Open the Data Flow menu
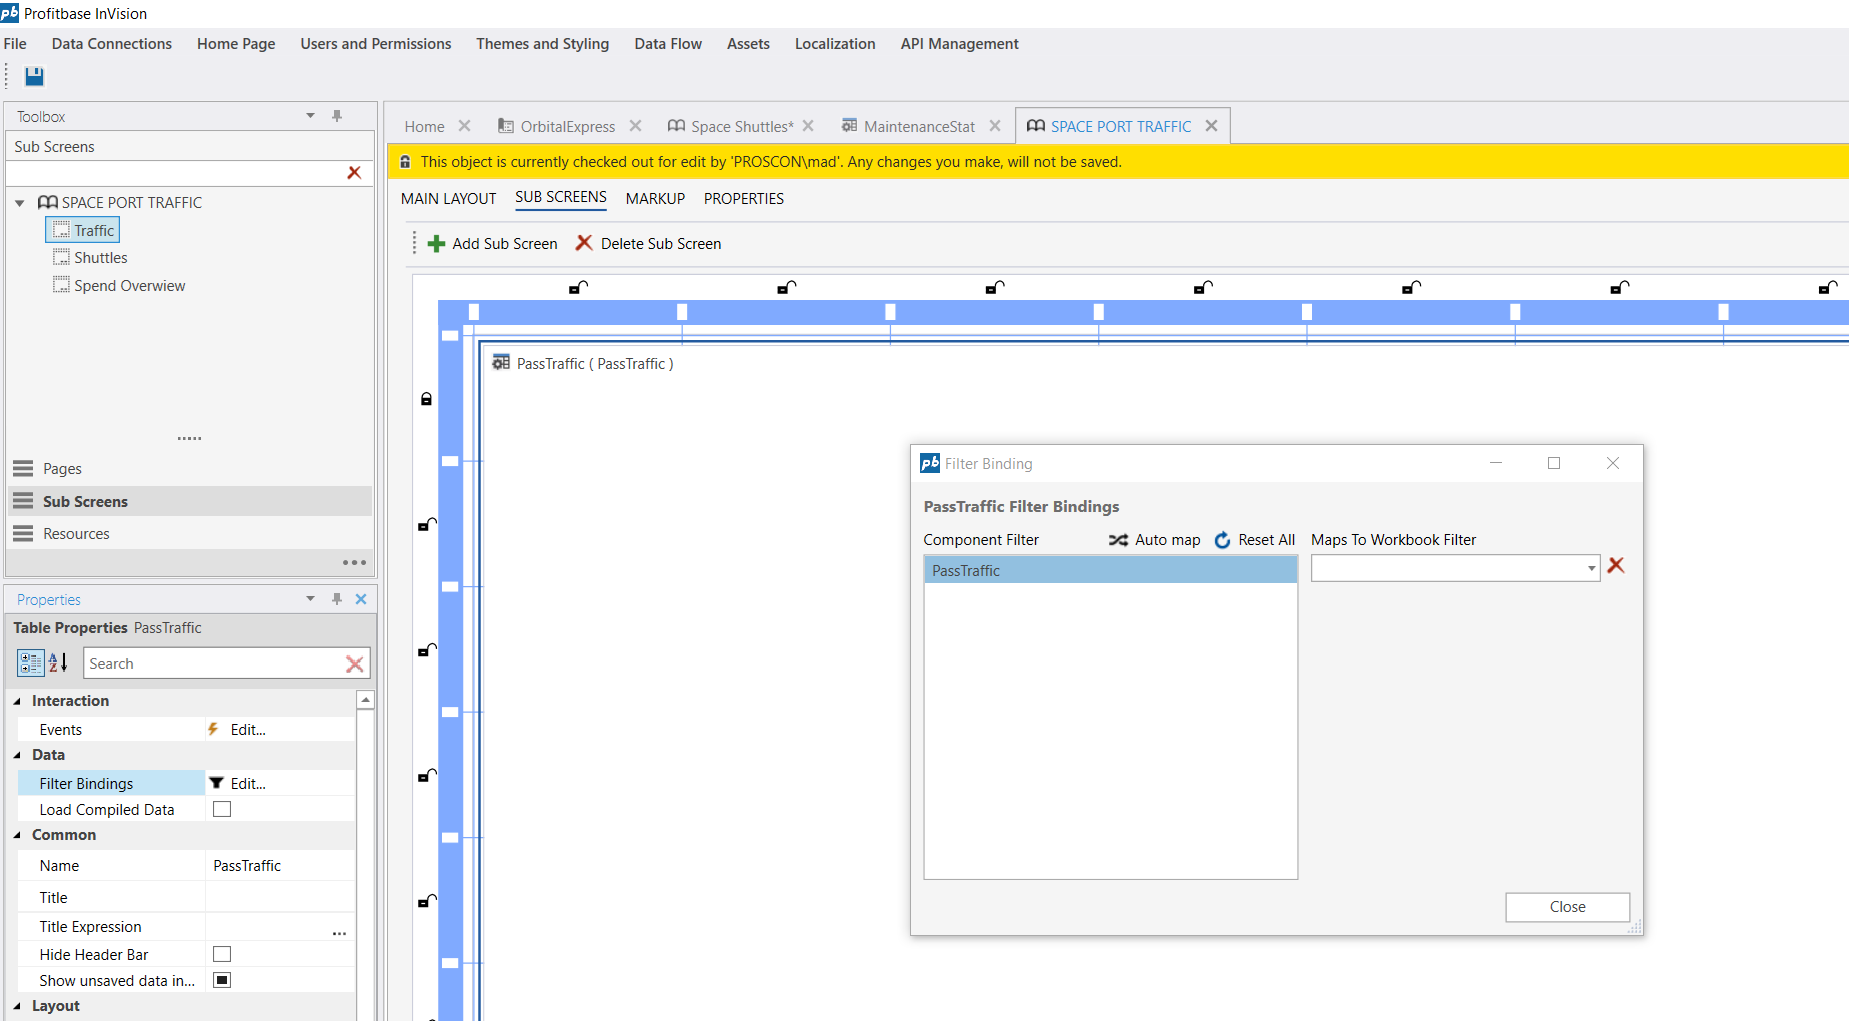The width and height of the screenshot is (1849, 1021). [667, 44]
